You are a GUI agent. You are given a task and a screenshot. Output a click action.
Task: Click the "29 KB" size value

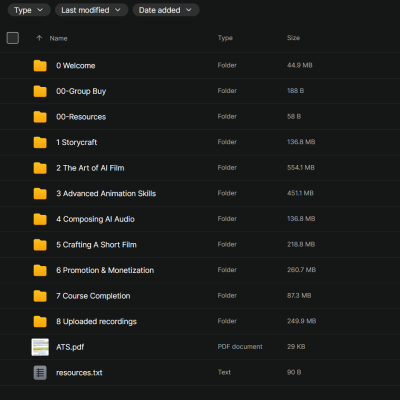point(296,347)
